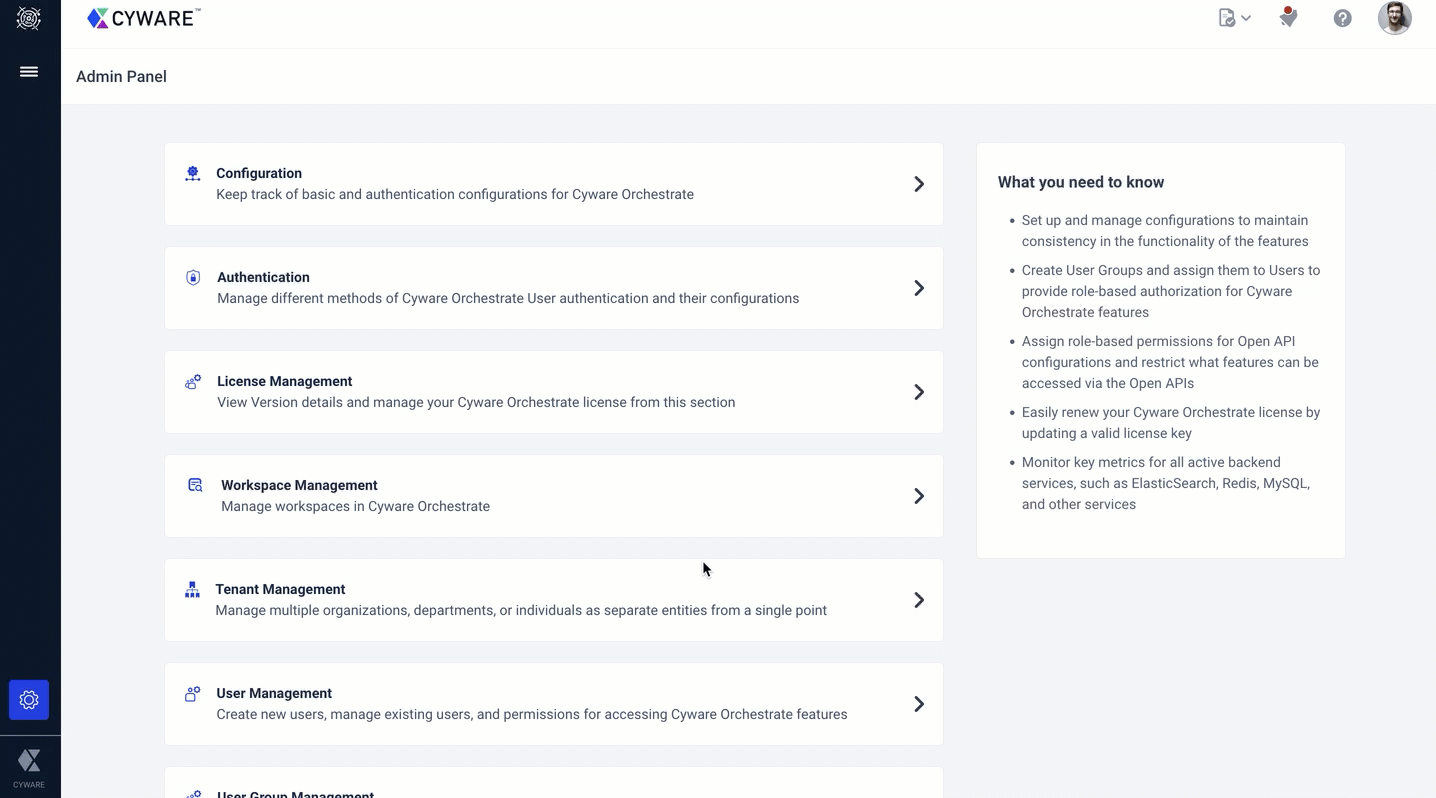
Task: Click the CYWARE brand logo in header
Action: tap(144, 18)
